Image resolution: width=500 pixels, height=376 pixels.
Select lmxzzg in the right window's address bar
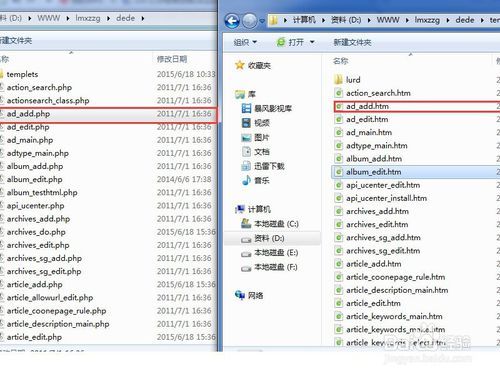[427, 20]
